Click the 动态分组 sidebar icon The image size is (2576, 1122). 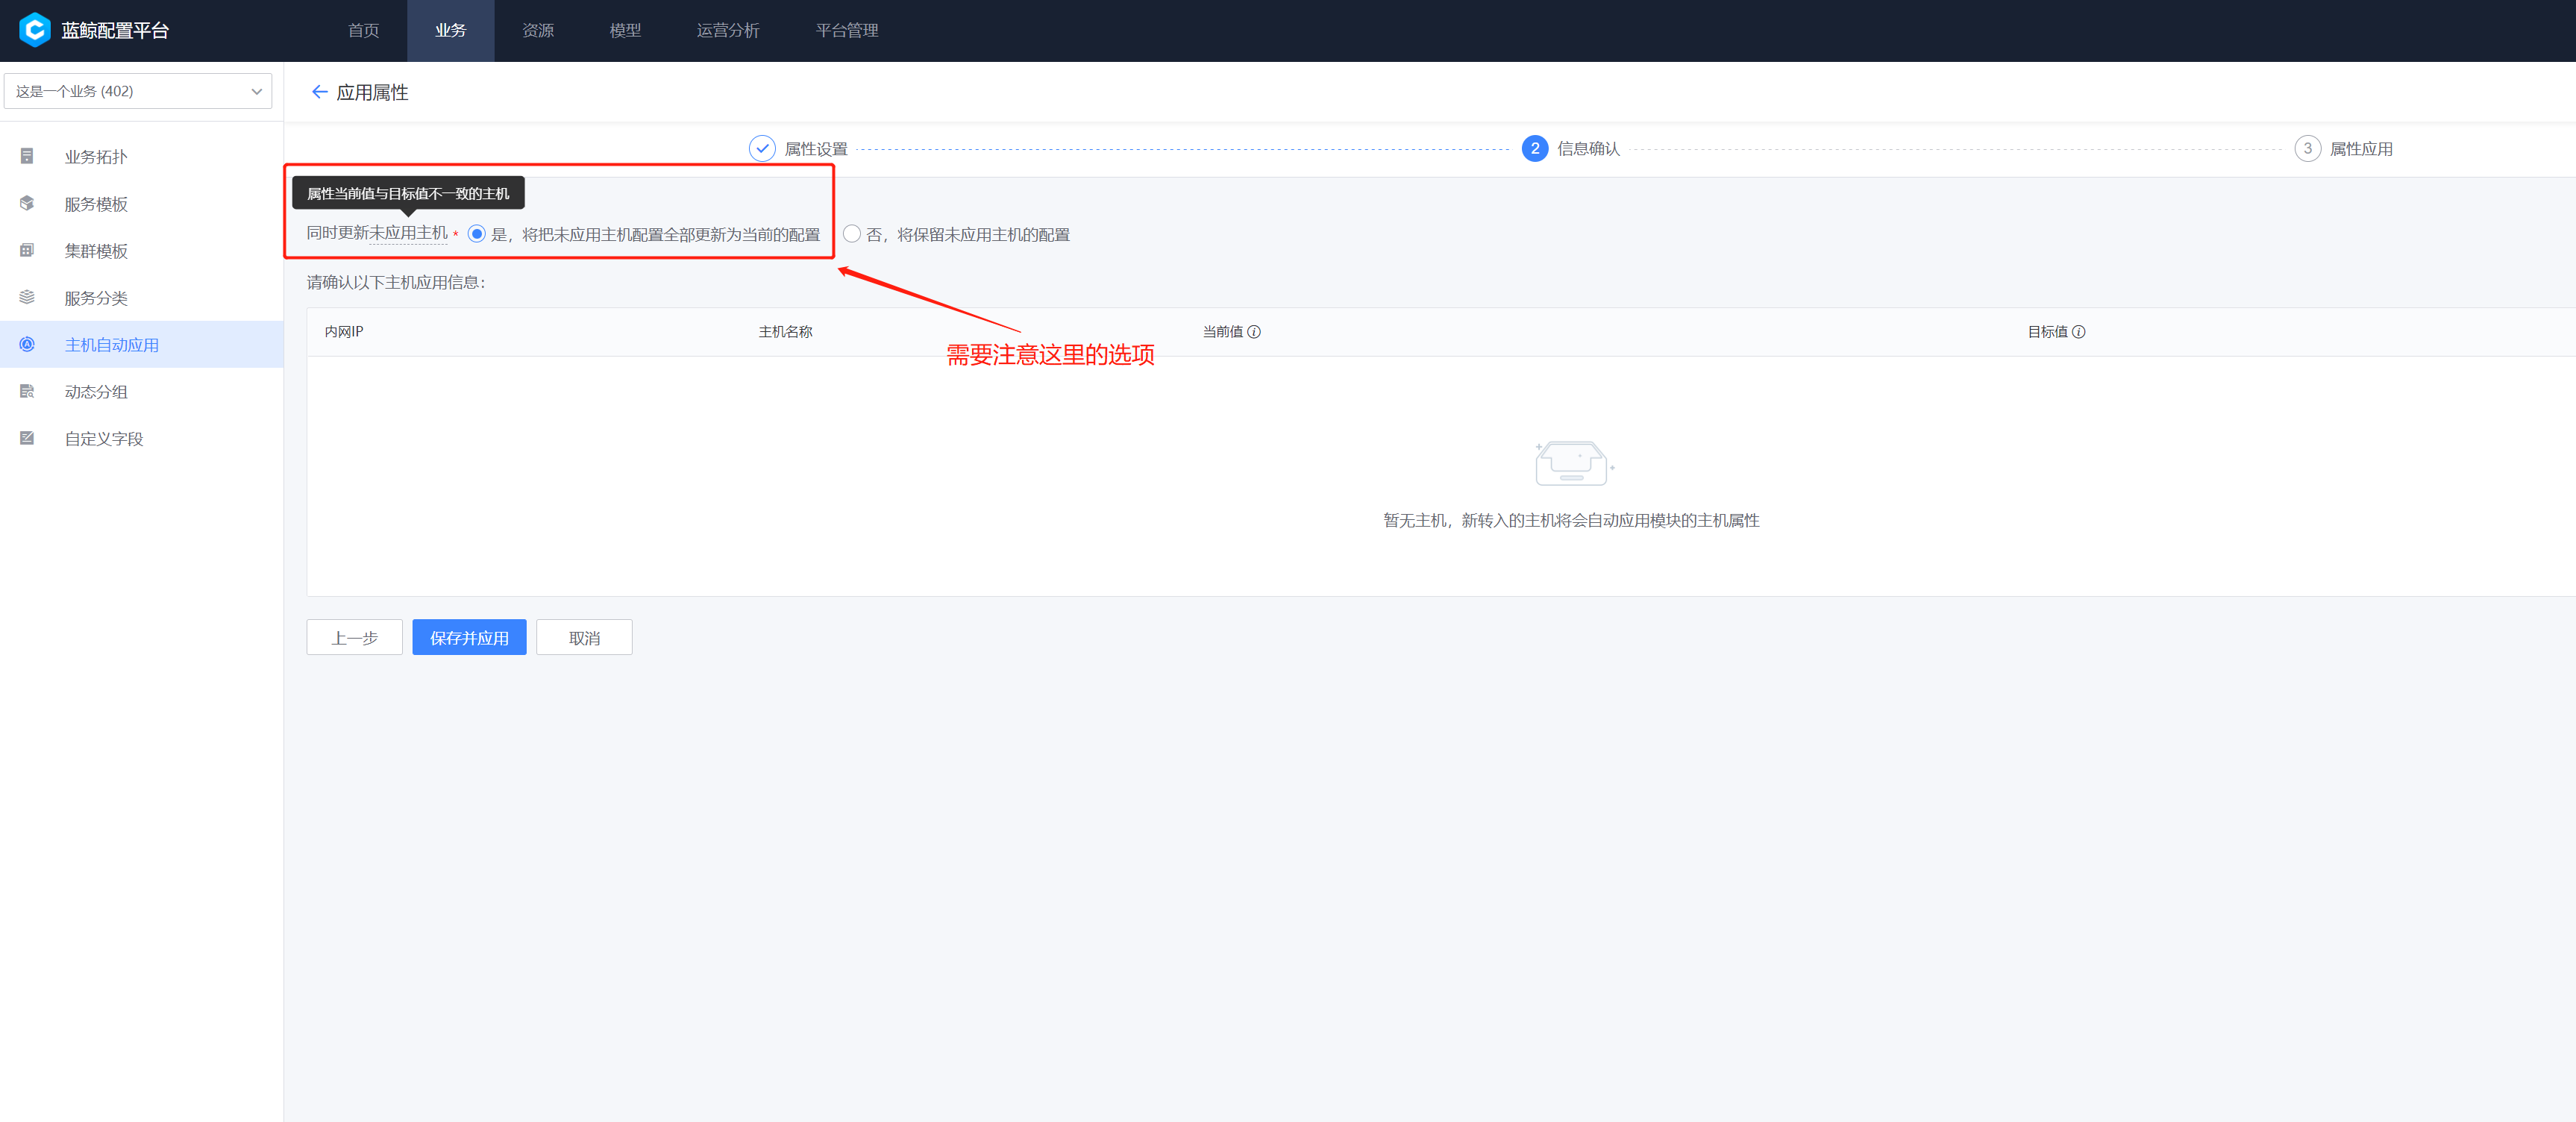coord(27,391)
